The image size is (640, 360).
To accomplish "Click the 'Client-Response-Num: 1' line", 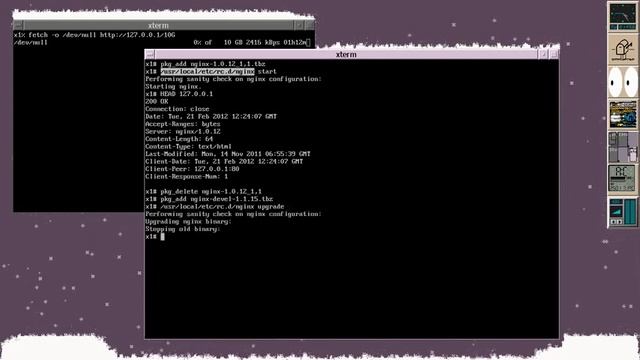I will 187,176.
